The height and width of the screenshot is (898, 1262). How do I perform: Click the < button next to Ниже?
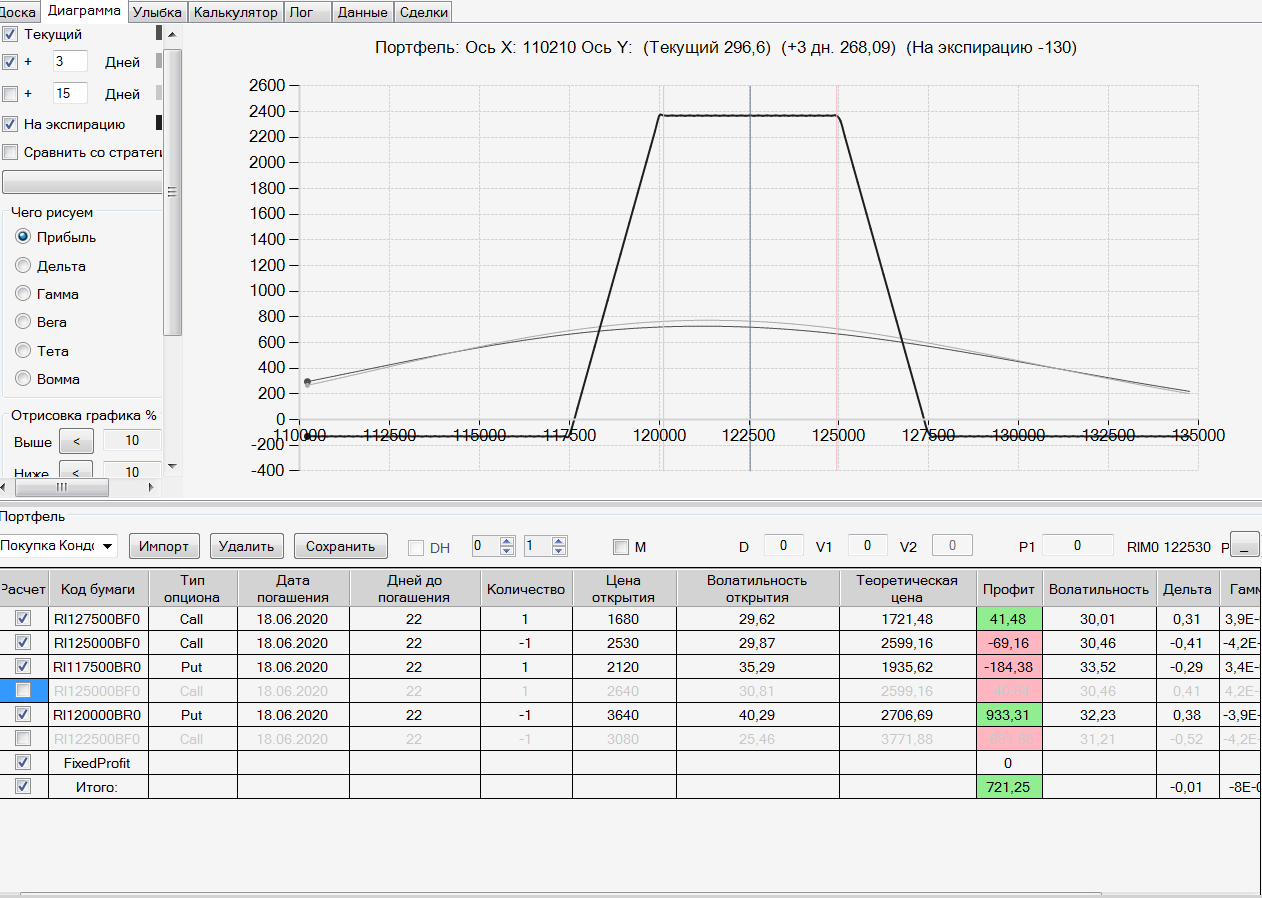pos(76,471)
